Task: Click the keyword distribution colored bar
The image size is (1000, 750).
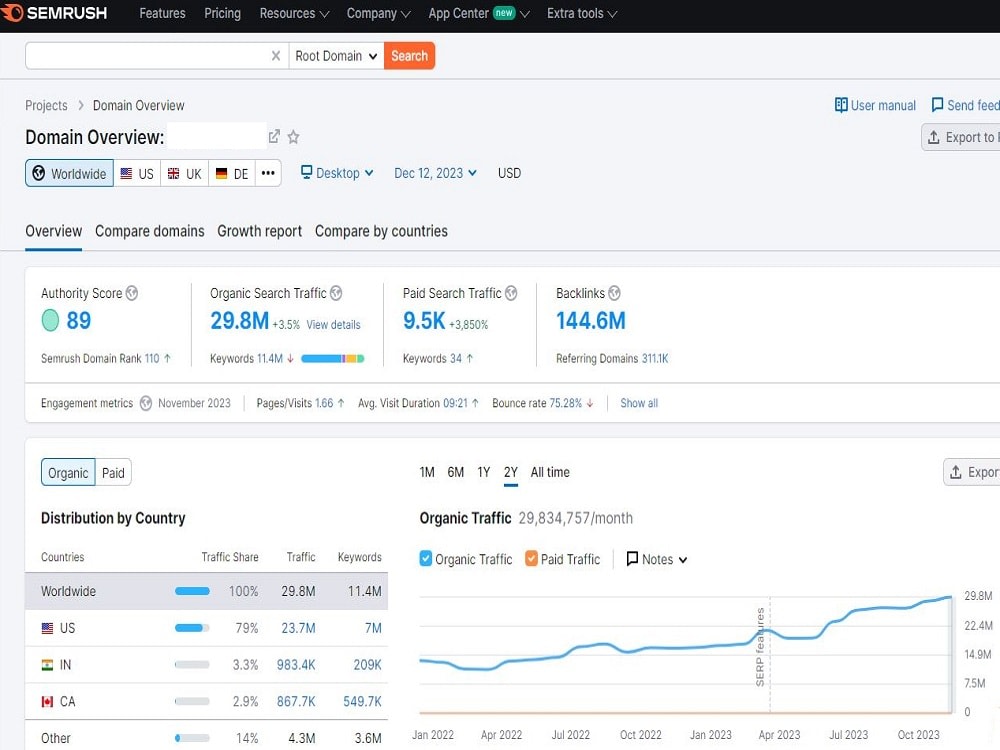Action: 332,358
